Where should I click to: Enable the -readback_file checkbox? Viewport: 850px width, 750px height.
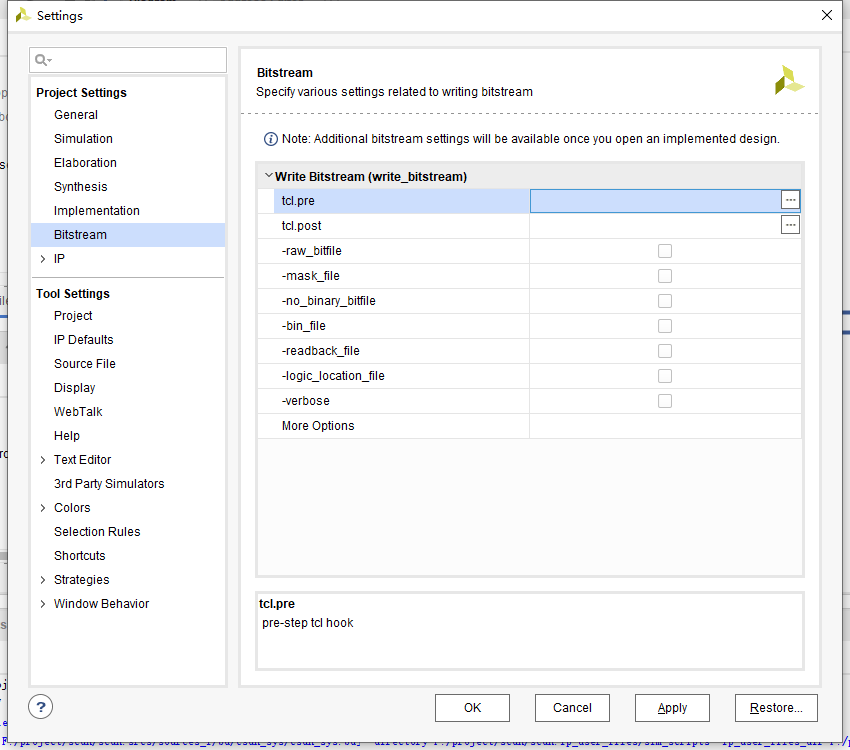coord(665,351)
